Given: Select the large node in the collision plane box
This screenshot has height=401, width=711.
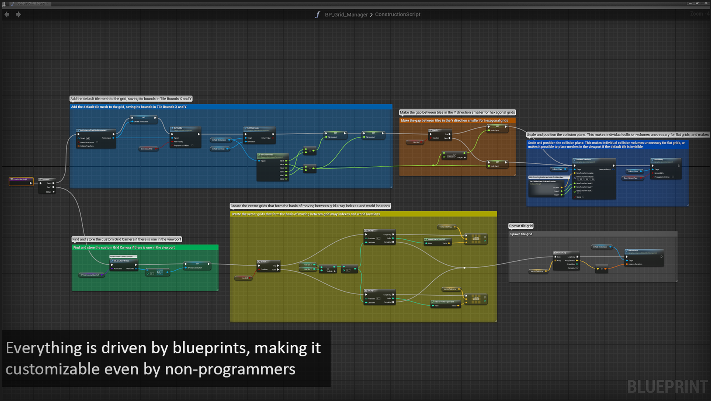Looking at the screenshot, I should (594, 179).
